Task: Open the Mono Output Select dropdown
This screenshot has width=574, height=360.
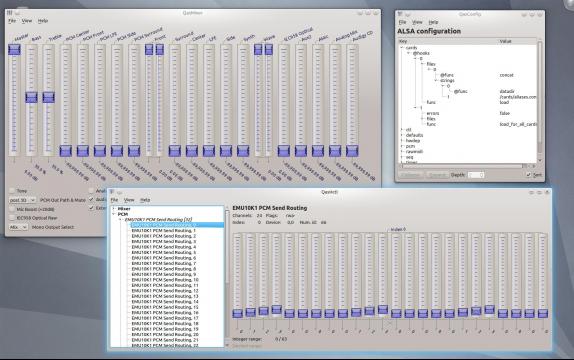Action: [18, 227]
